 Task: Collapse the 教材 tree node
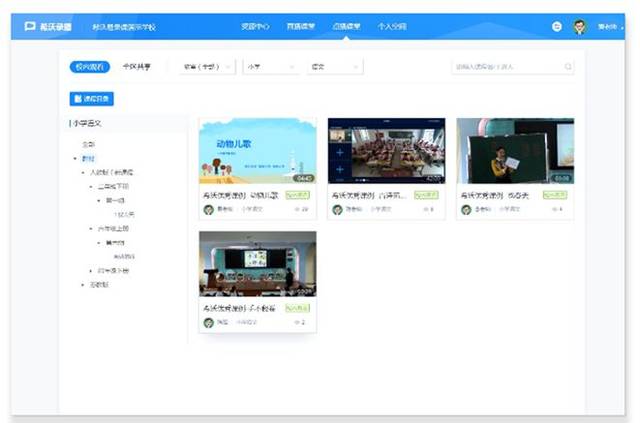[75, 159]
